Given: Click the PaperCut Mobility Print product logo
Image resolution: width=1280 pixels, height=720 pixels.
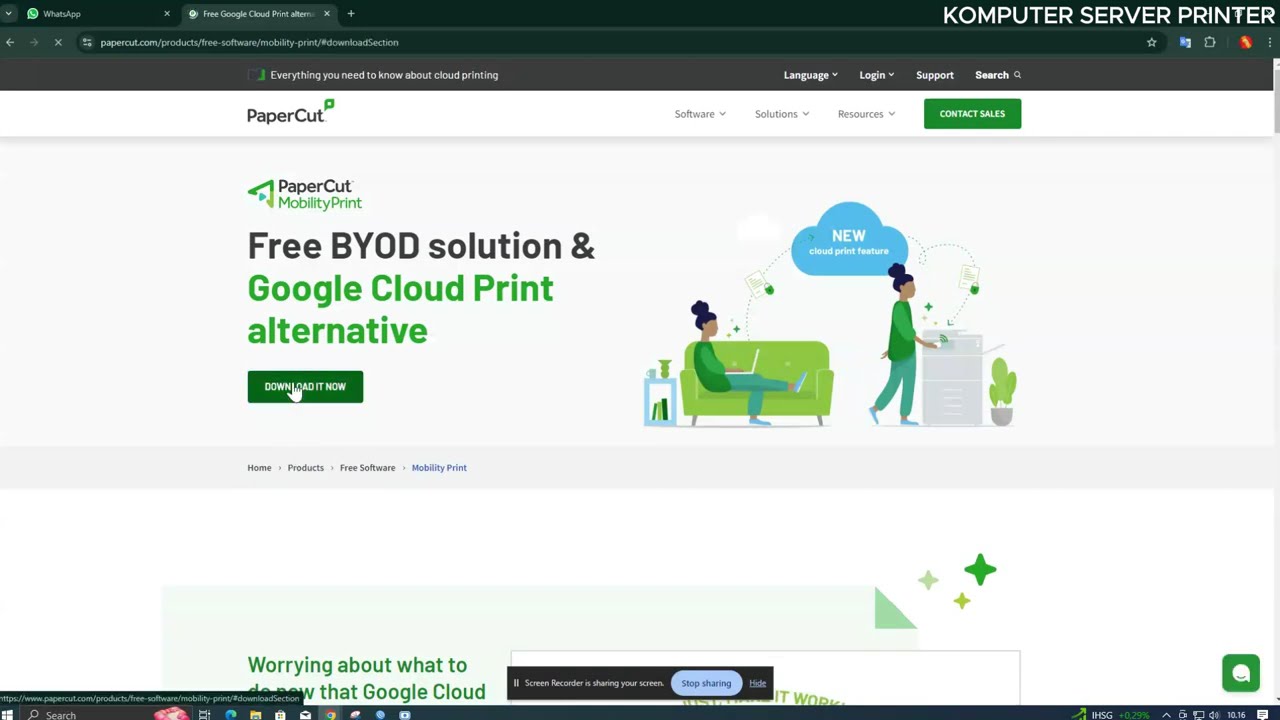Looking at the screenshot, I should (x=305, y=194).
